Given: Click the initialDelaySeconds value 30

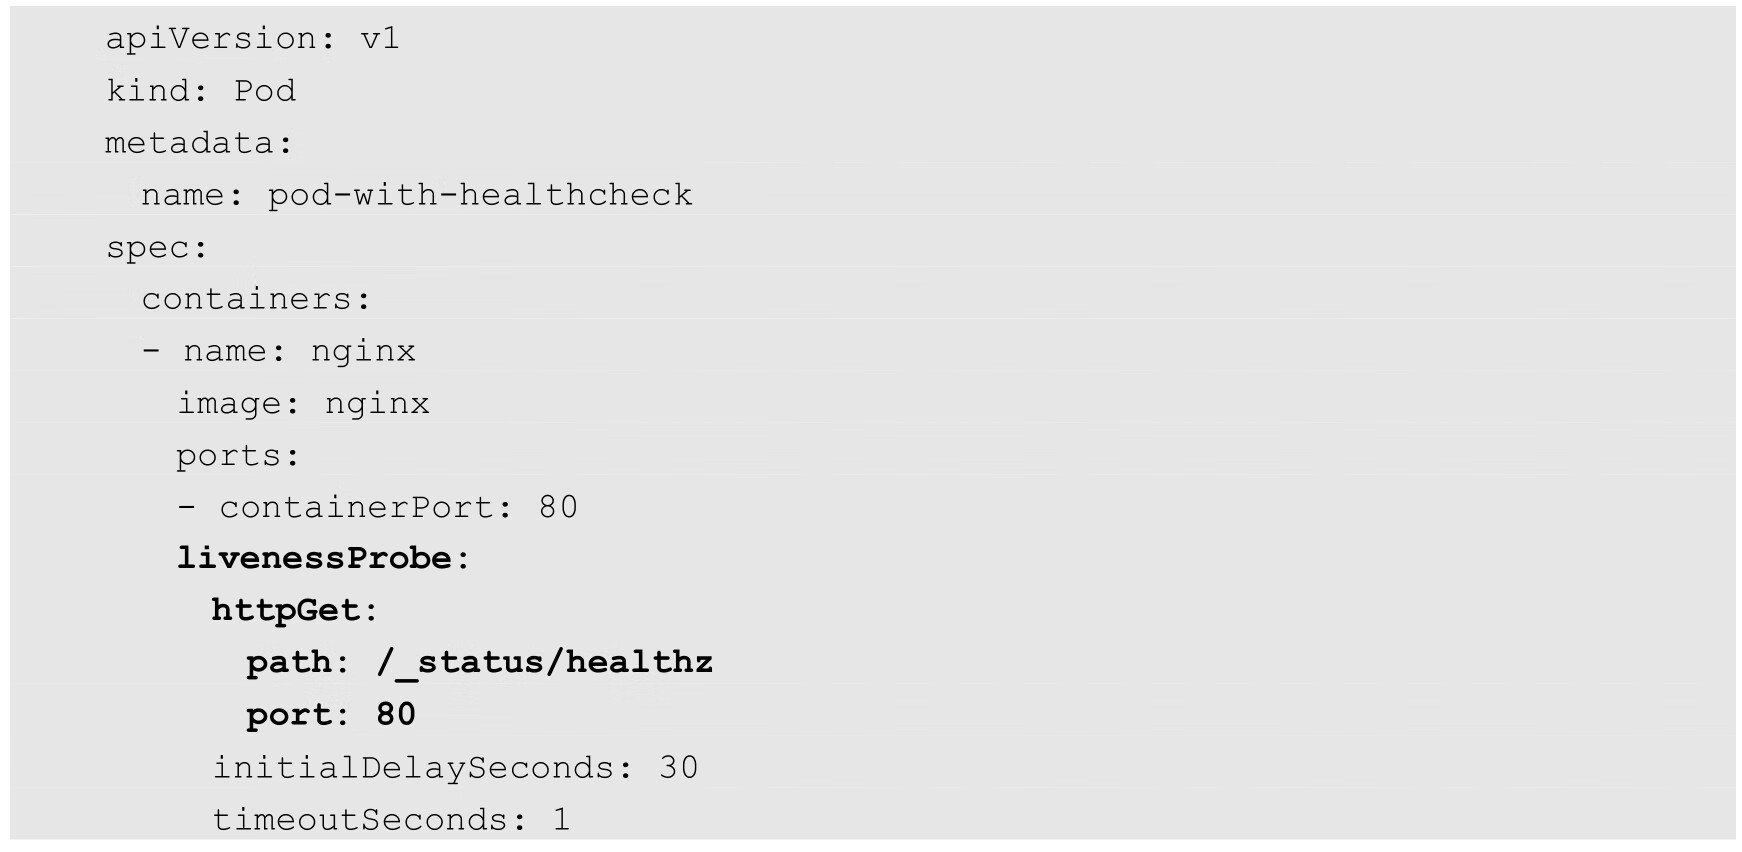Looking at the screenshot, I should (x=679, y=768).
